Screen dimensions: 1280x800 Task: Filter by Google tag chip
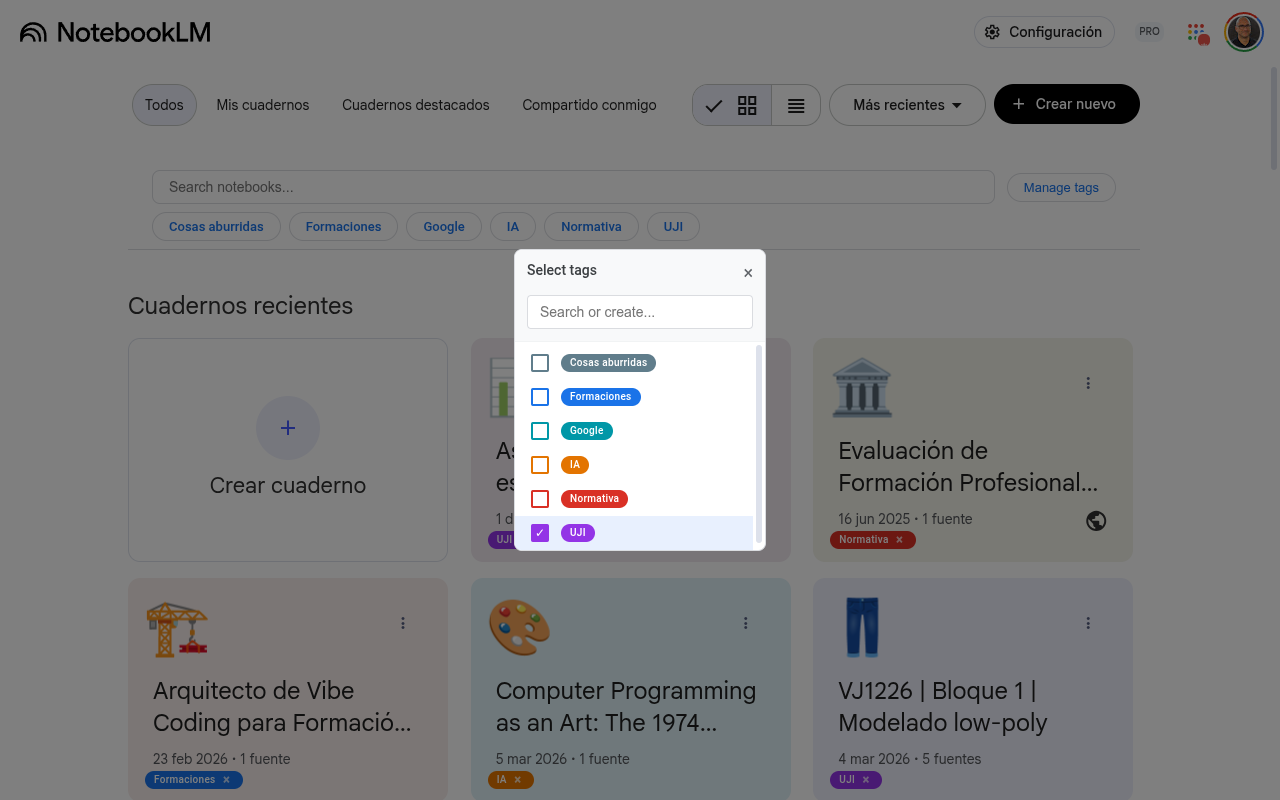click(444, 227)
